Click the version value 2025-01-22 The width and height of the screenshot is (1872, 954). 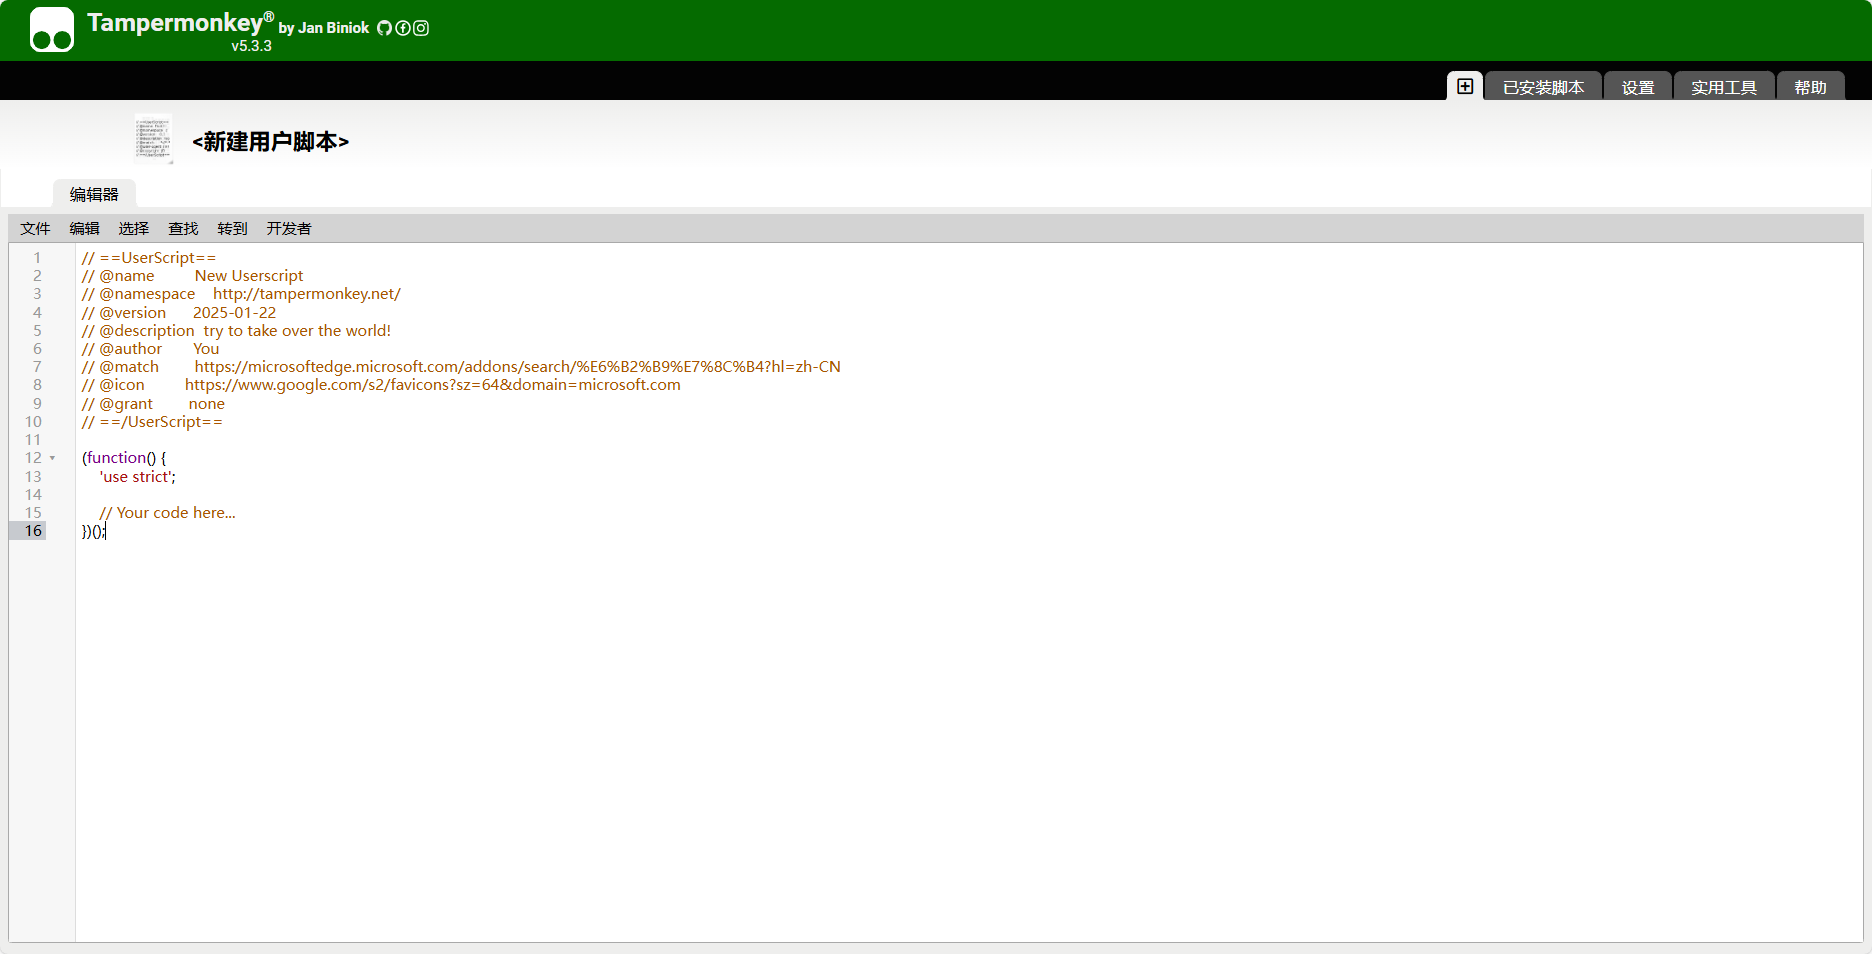point(234,312)
